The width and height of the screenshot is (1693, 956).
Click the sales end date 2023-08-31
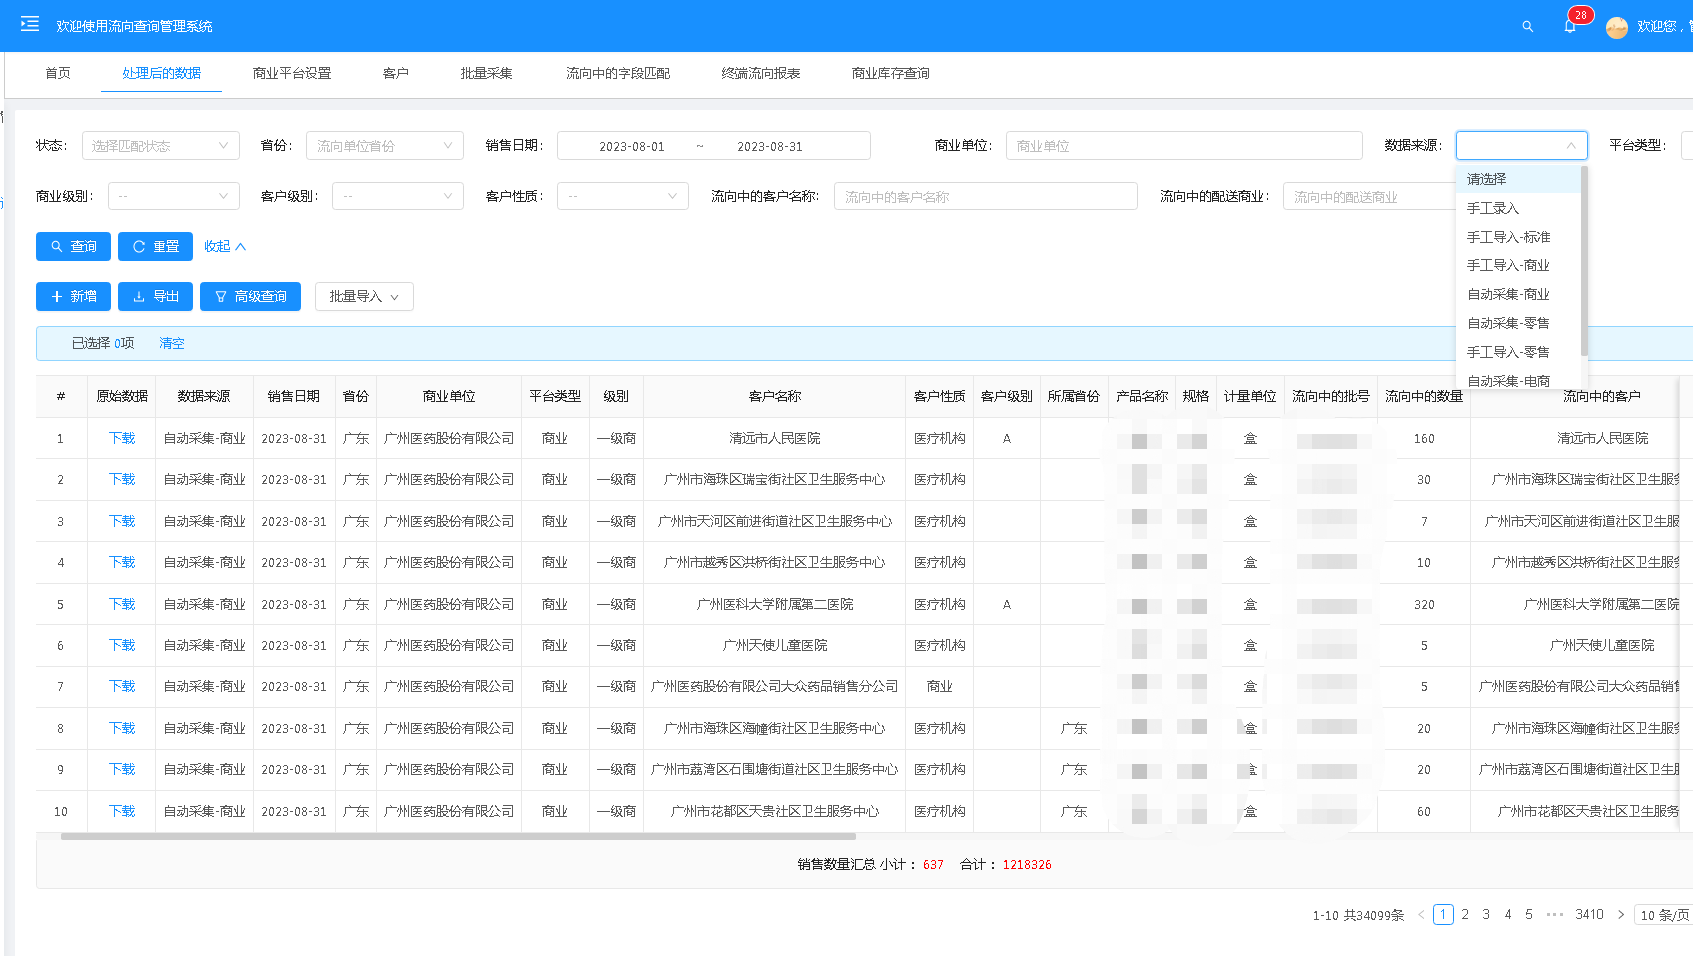coord(770,146)
